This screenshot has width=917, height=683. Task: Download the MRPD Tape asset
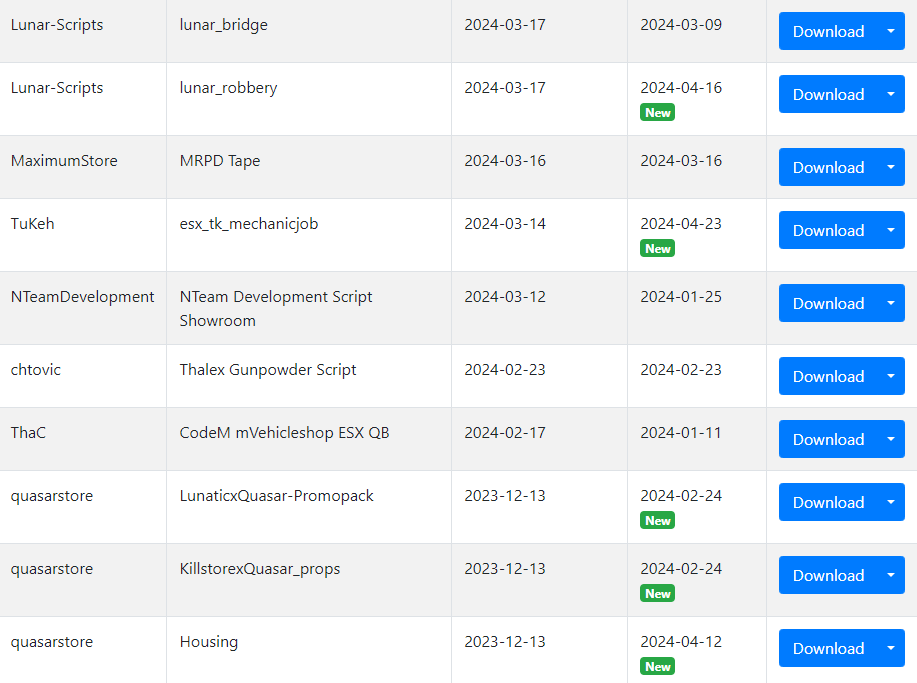point(828,167)
